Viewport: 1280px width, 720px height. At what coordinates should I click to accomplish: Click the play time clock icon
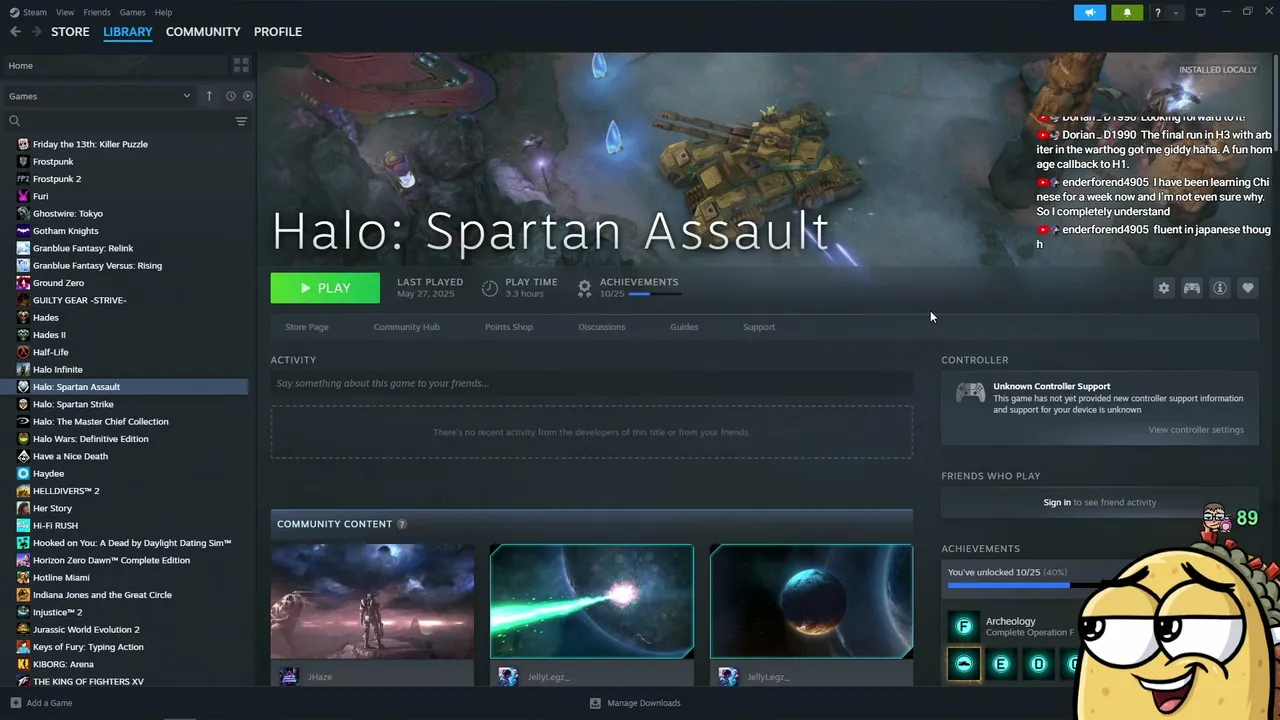click(x=490, y=288)
